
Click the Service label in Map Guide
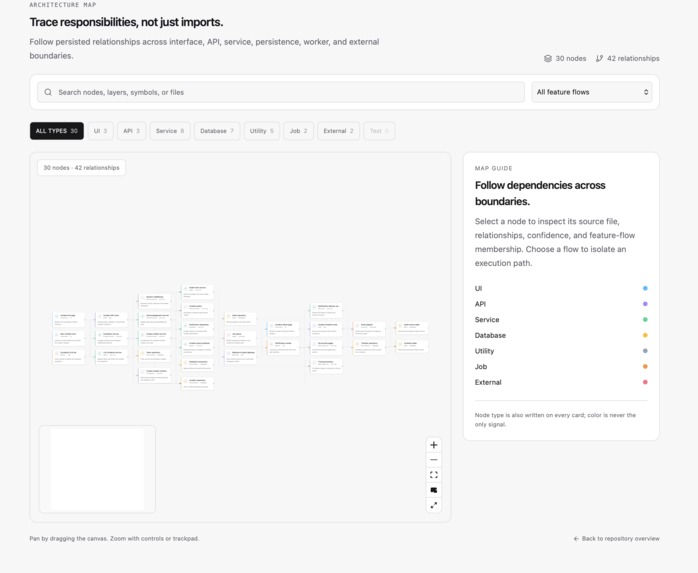point(487,320)
